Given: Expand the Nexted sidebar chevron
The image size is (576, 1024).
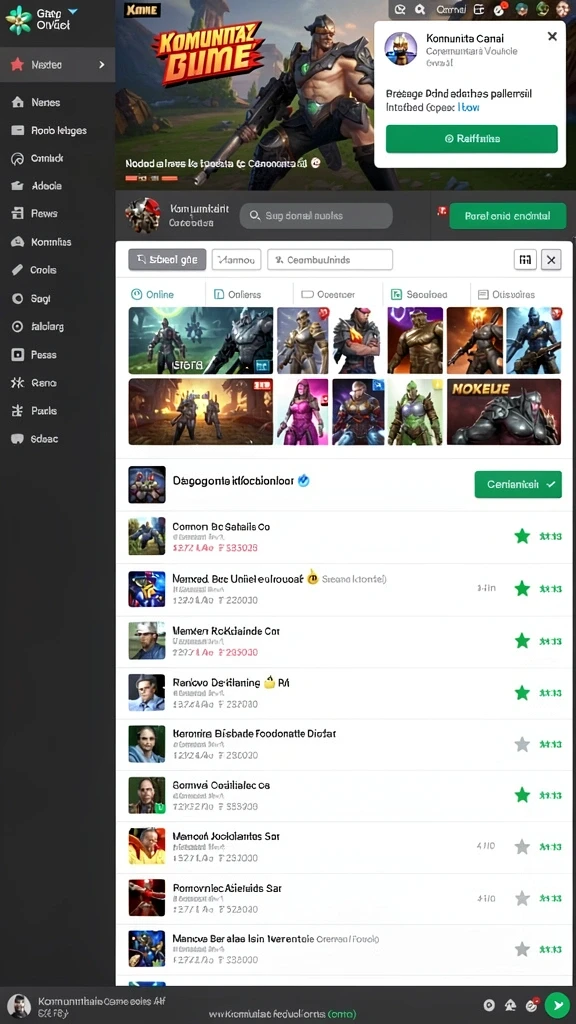Looking at the screenshot, I should point(101,65).
